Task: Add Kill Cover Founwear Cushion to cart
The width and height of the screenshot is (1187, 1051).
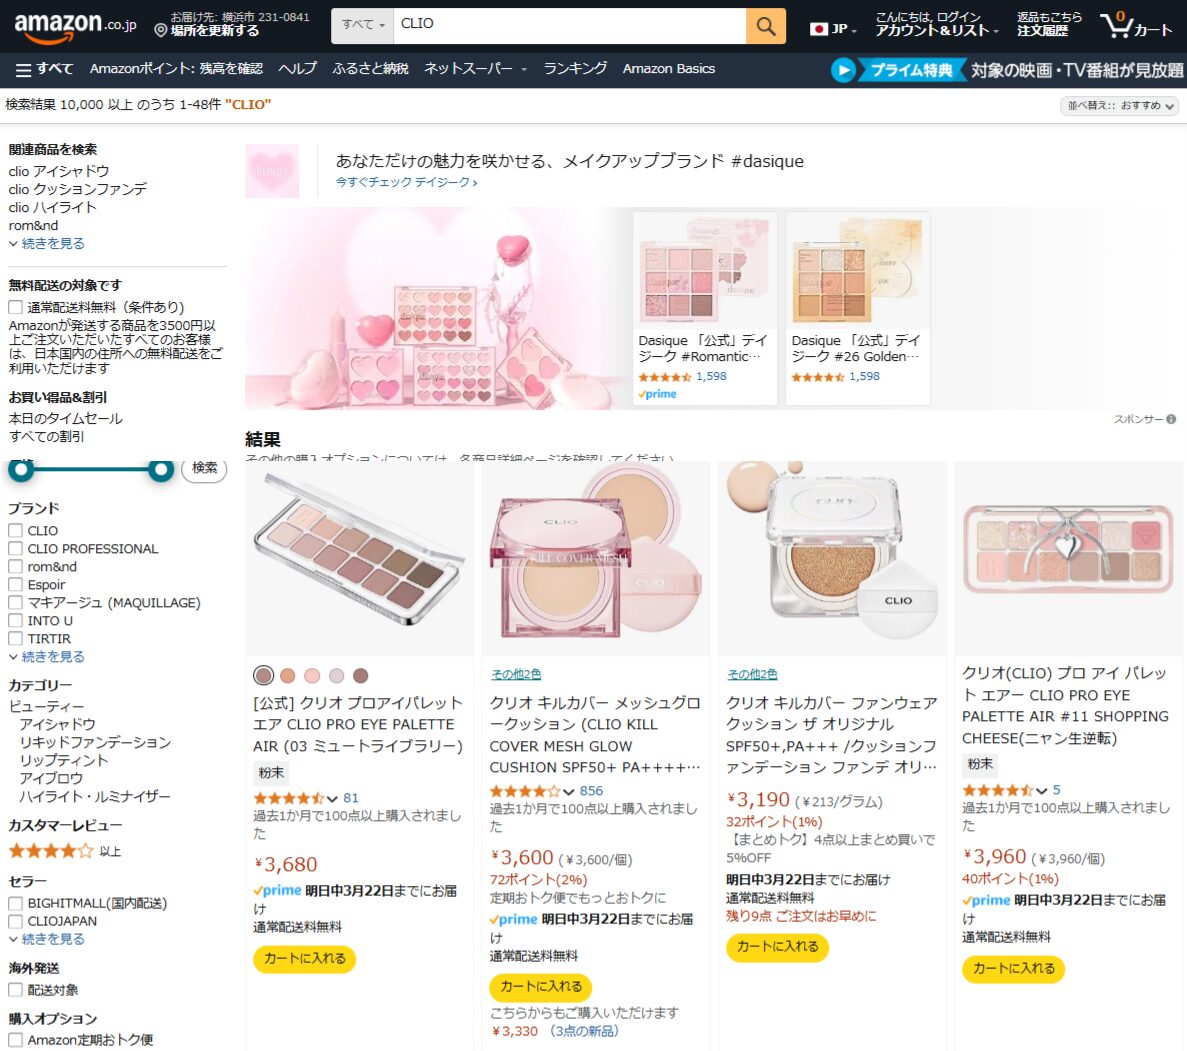Action: [777, 947]
